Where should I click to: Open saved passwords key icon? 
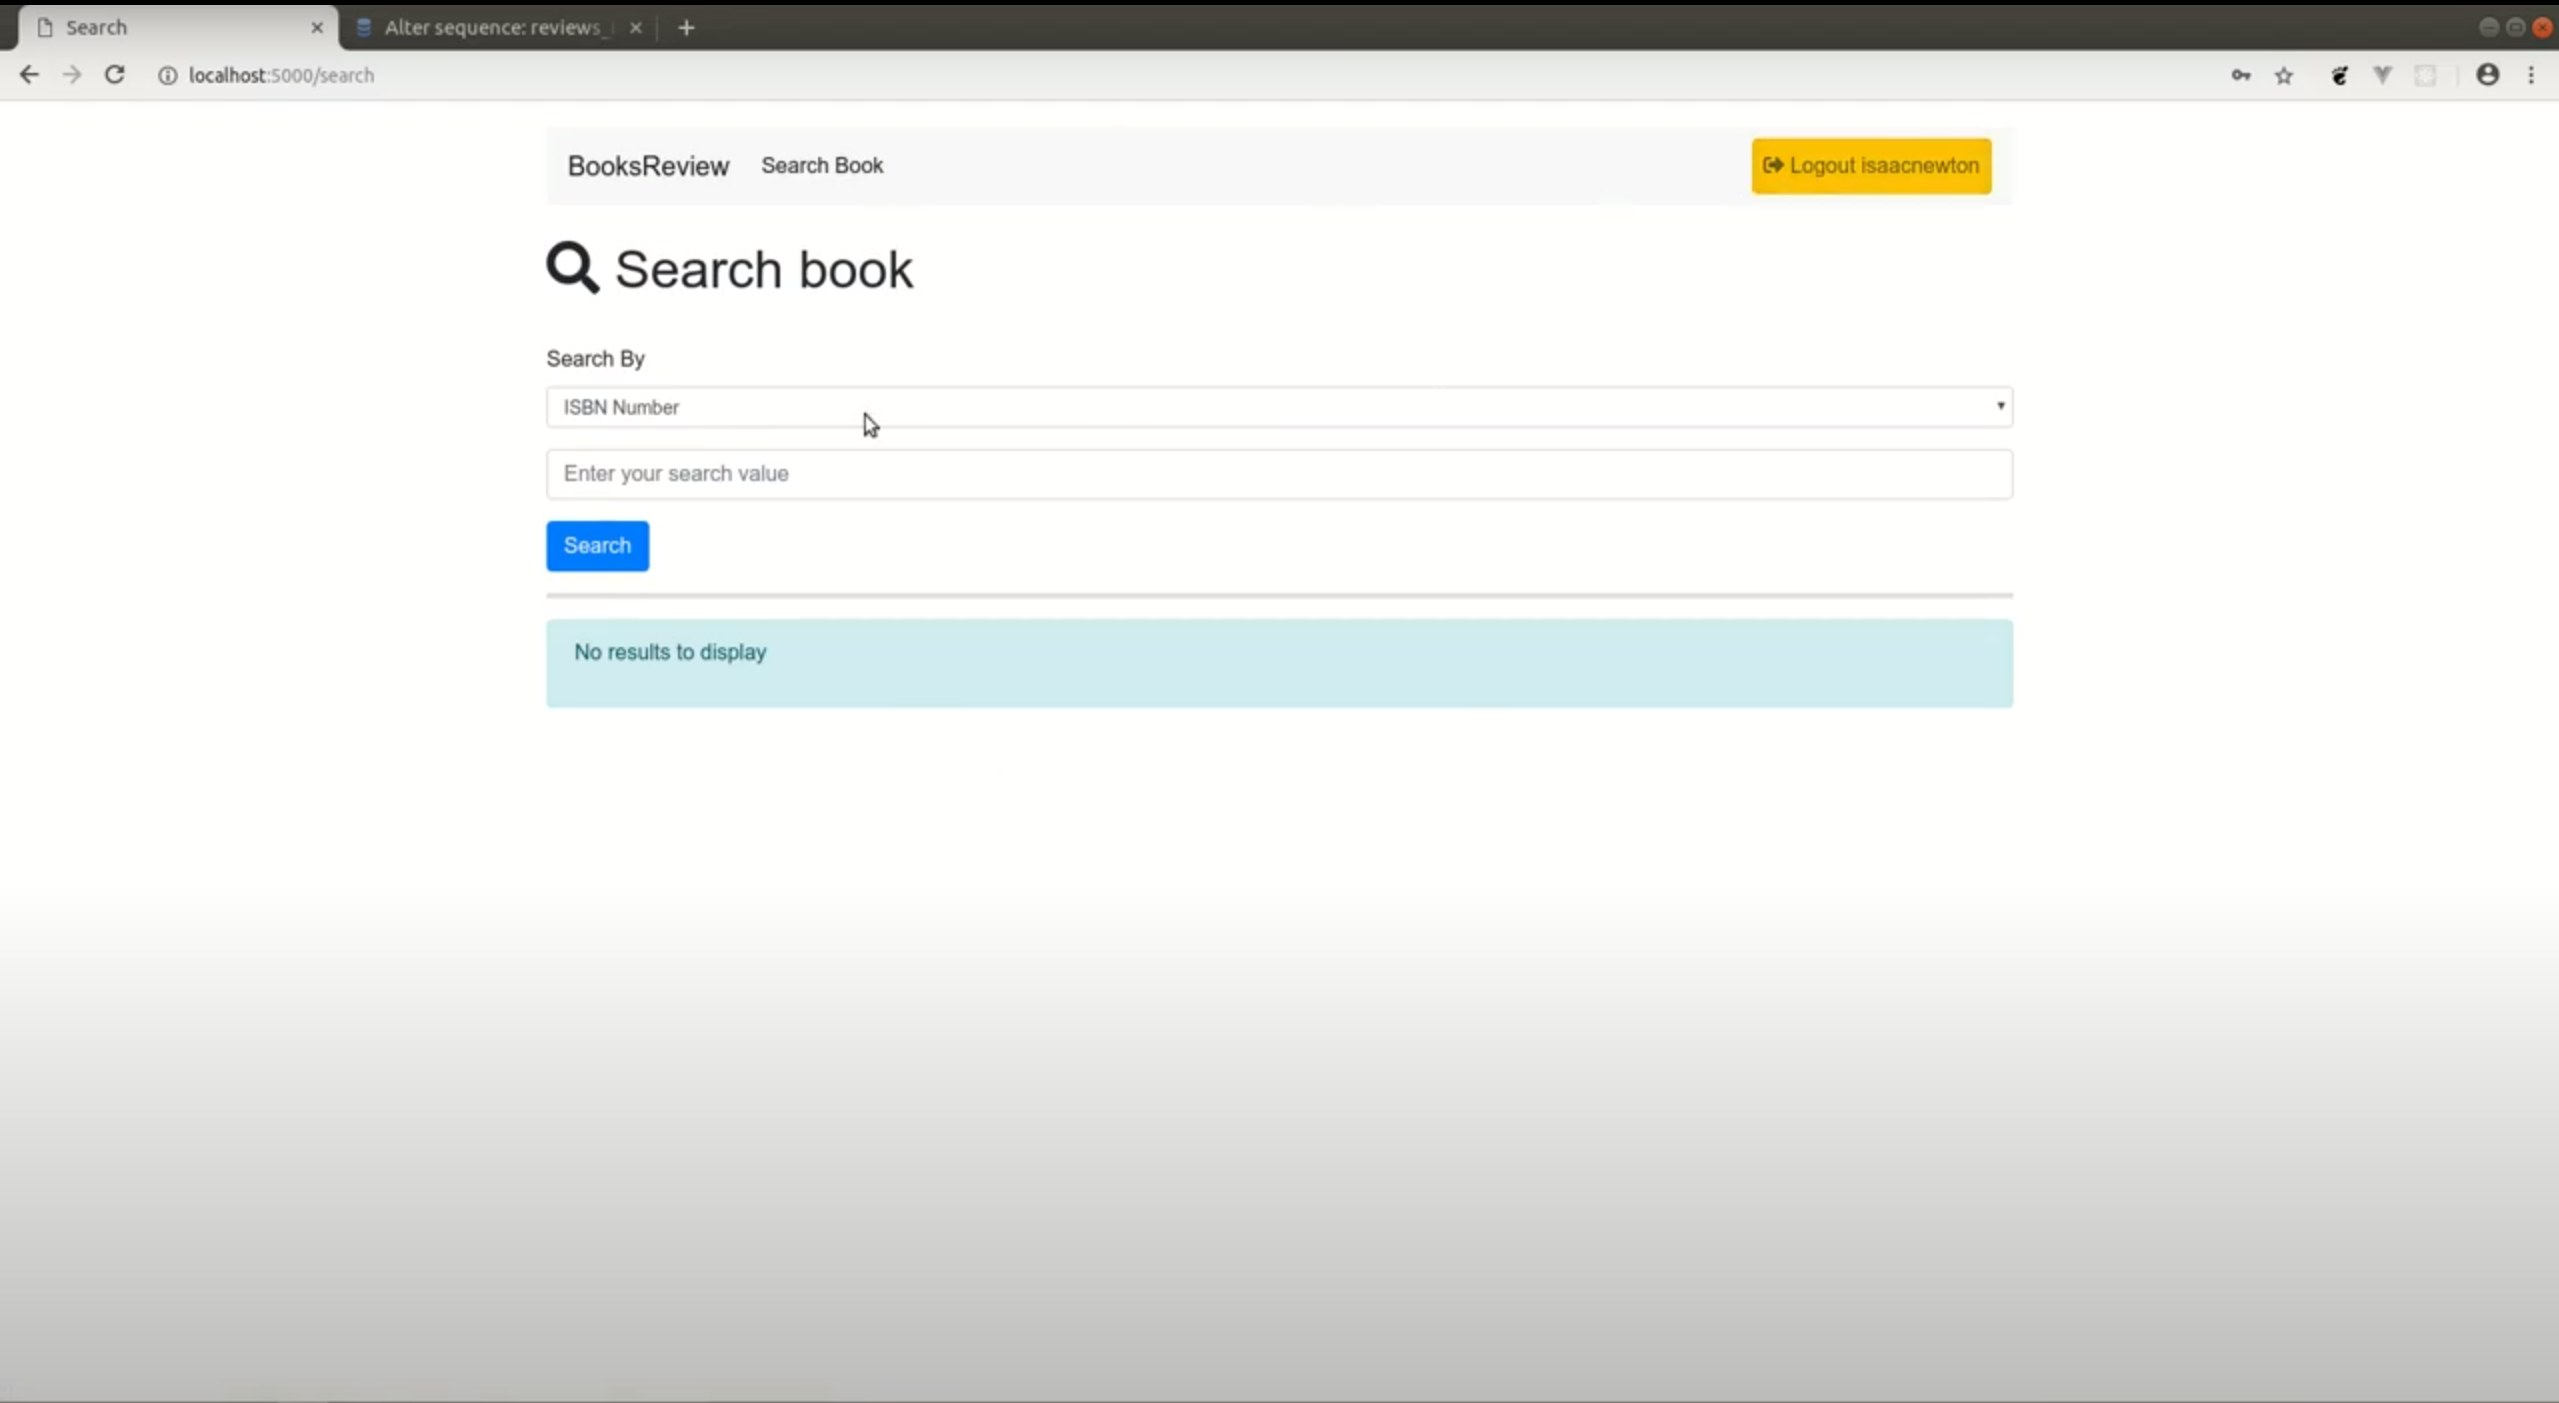tap(2240, 76)
